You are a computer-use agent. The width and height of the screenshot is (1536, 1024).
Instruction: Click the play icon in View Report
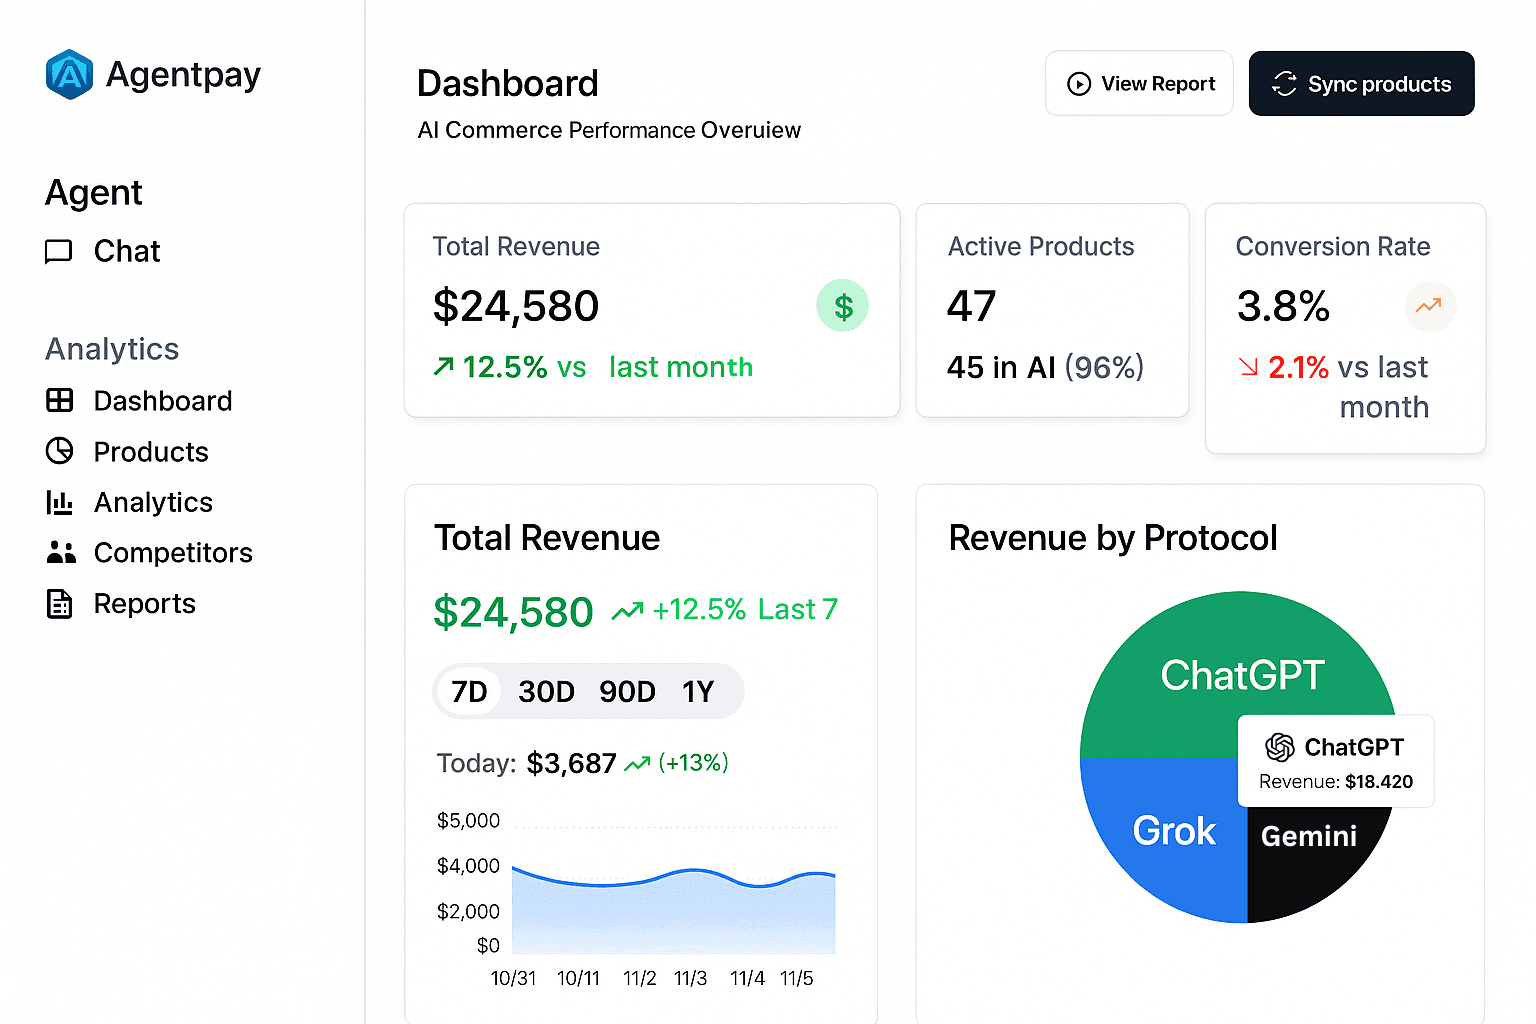coord(1079,84)
